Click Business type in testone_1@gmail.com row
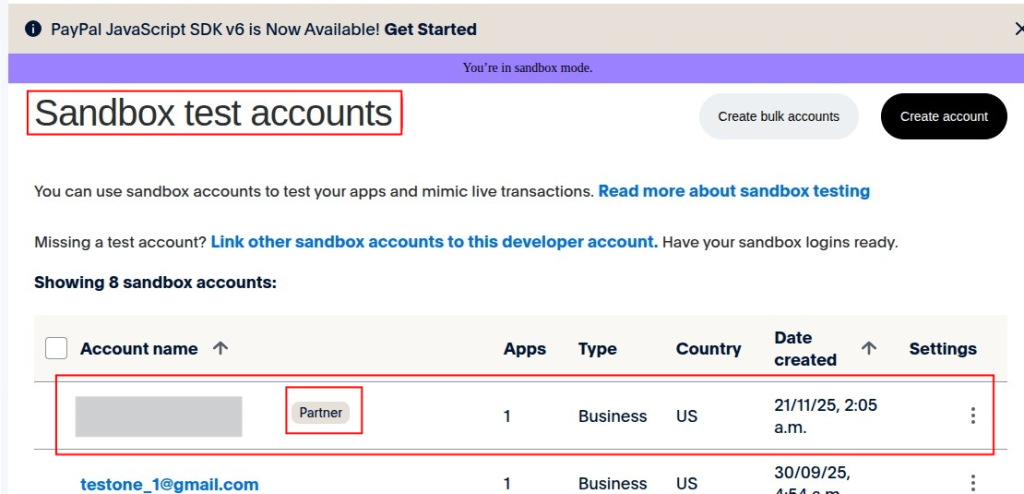 (x=613, y=484)
